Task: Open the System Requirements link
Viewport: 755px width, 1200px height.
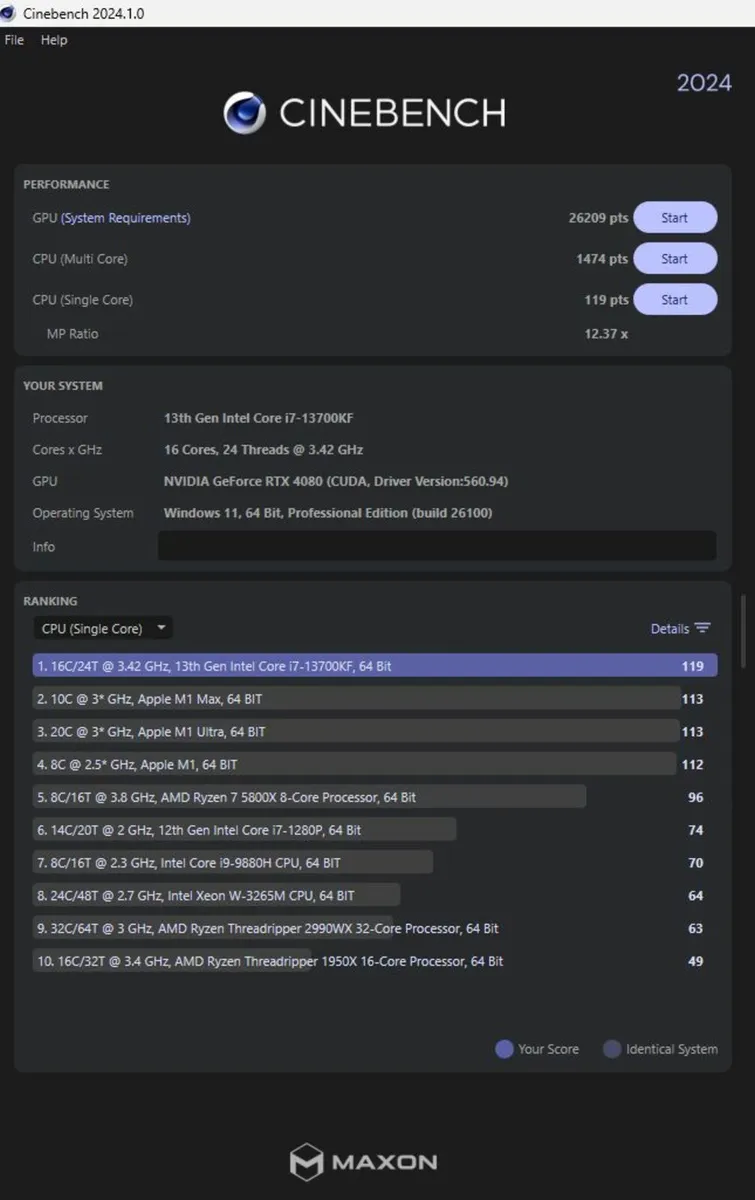Action: click(x=126, y=218)
